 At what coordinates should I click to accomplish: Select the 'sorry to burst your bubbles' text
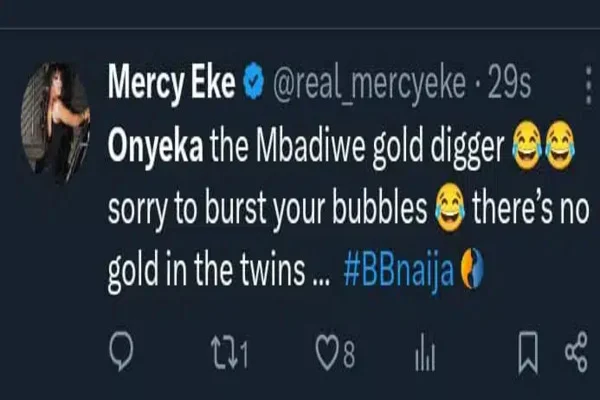point(267,210)
